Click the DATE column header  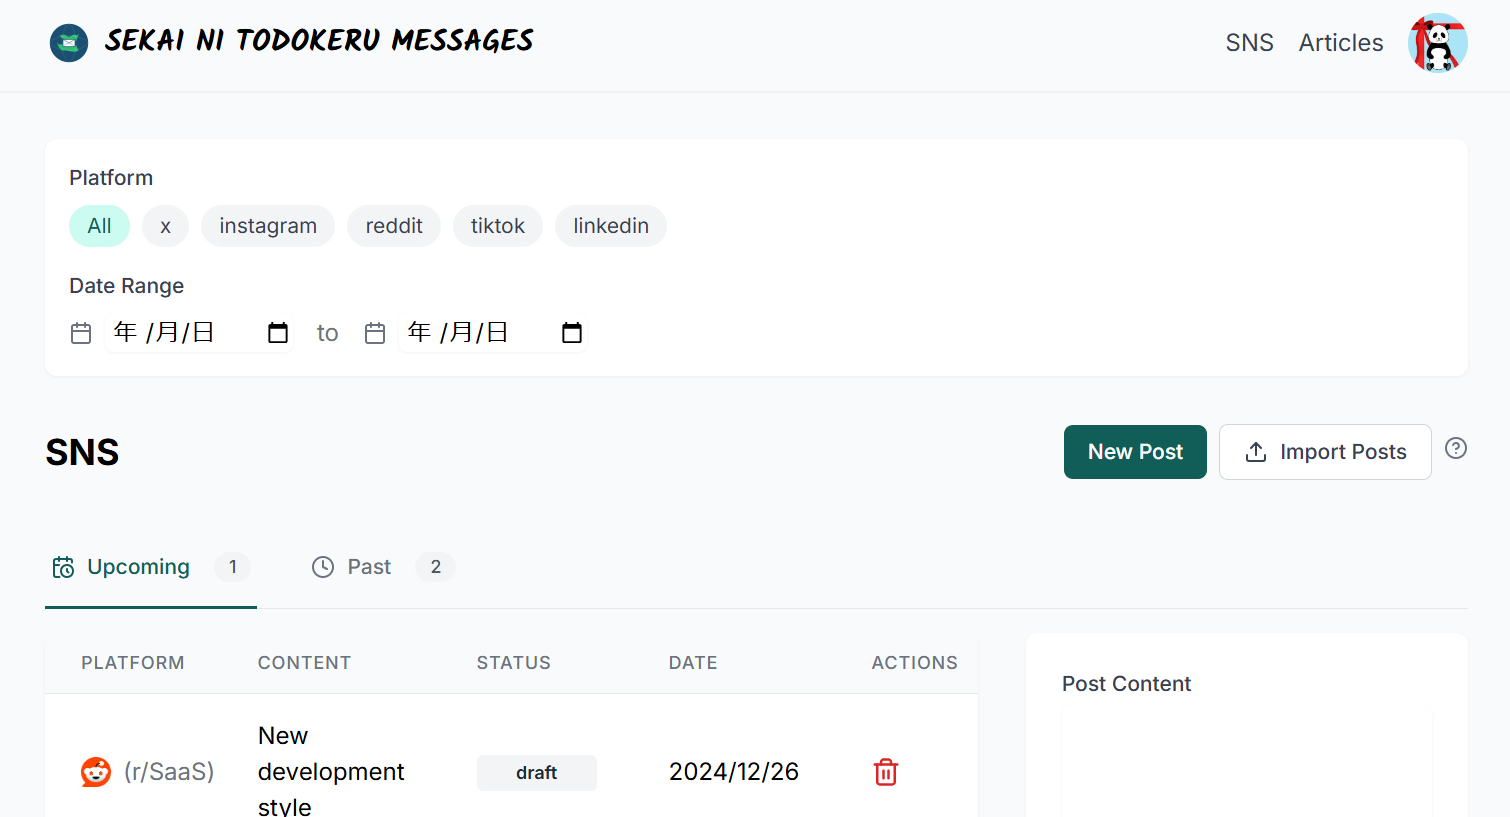693,663
